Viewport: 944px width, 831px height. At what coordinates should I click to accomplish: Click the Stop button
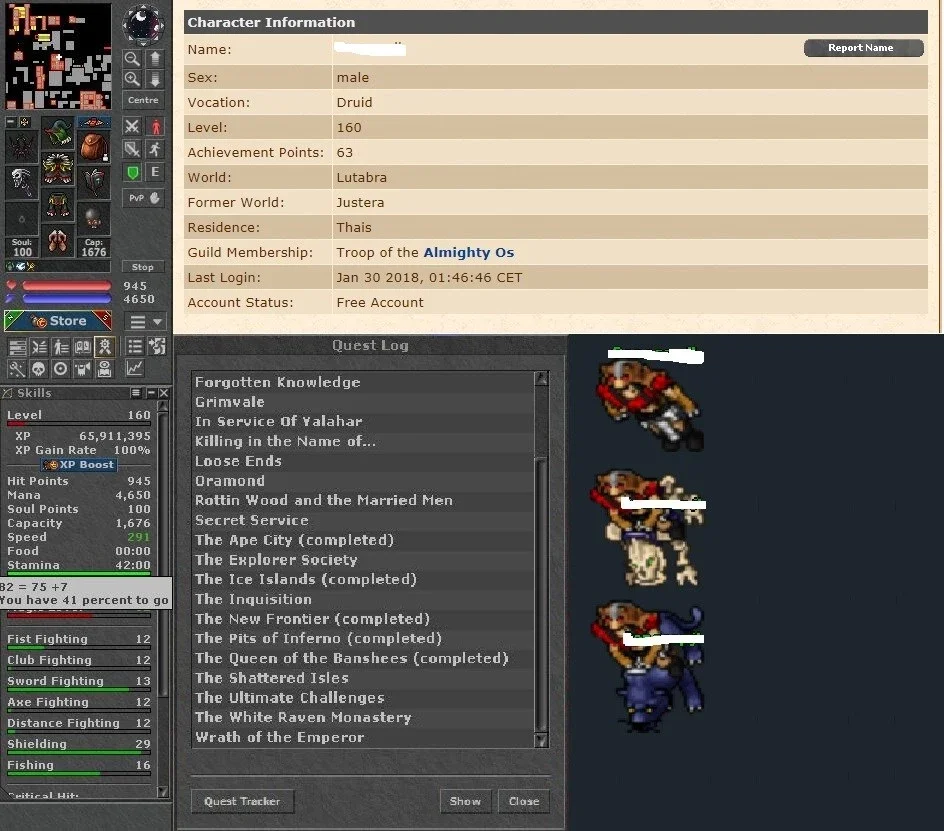pyautogui.click(x=143, y=267)
